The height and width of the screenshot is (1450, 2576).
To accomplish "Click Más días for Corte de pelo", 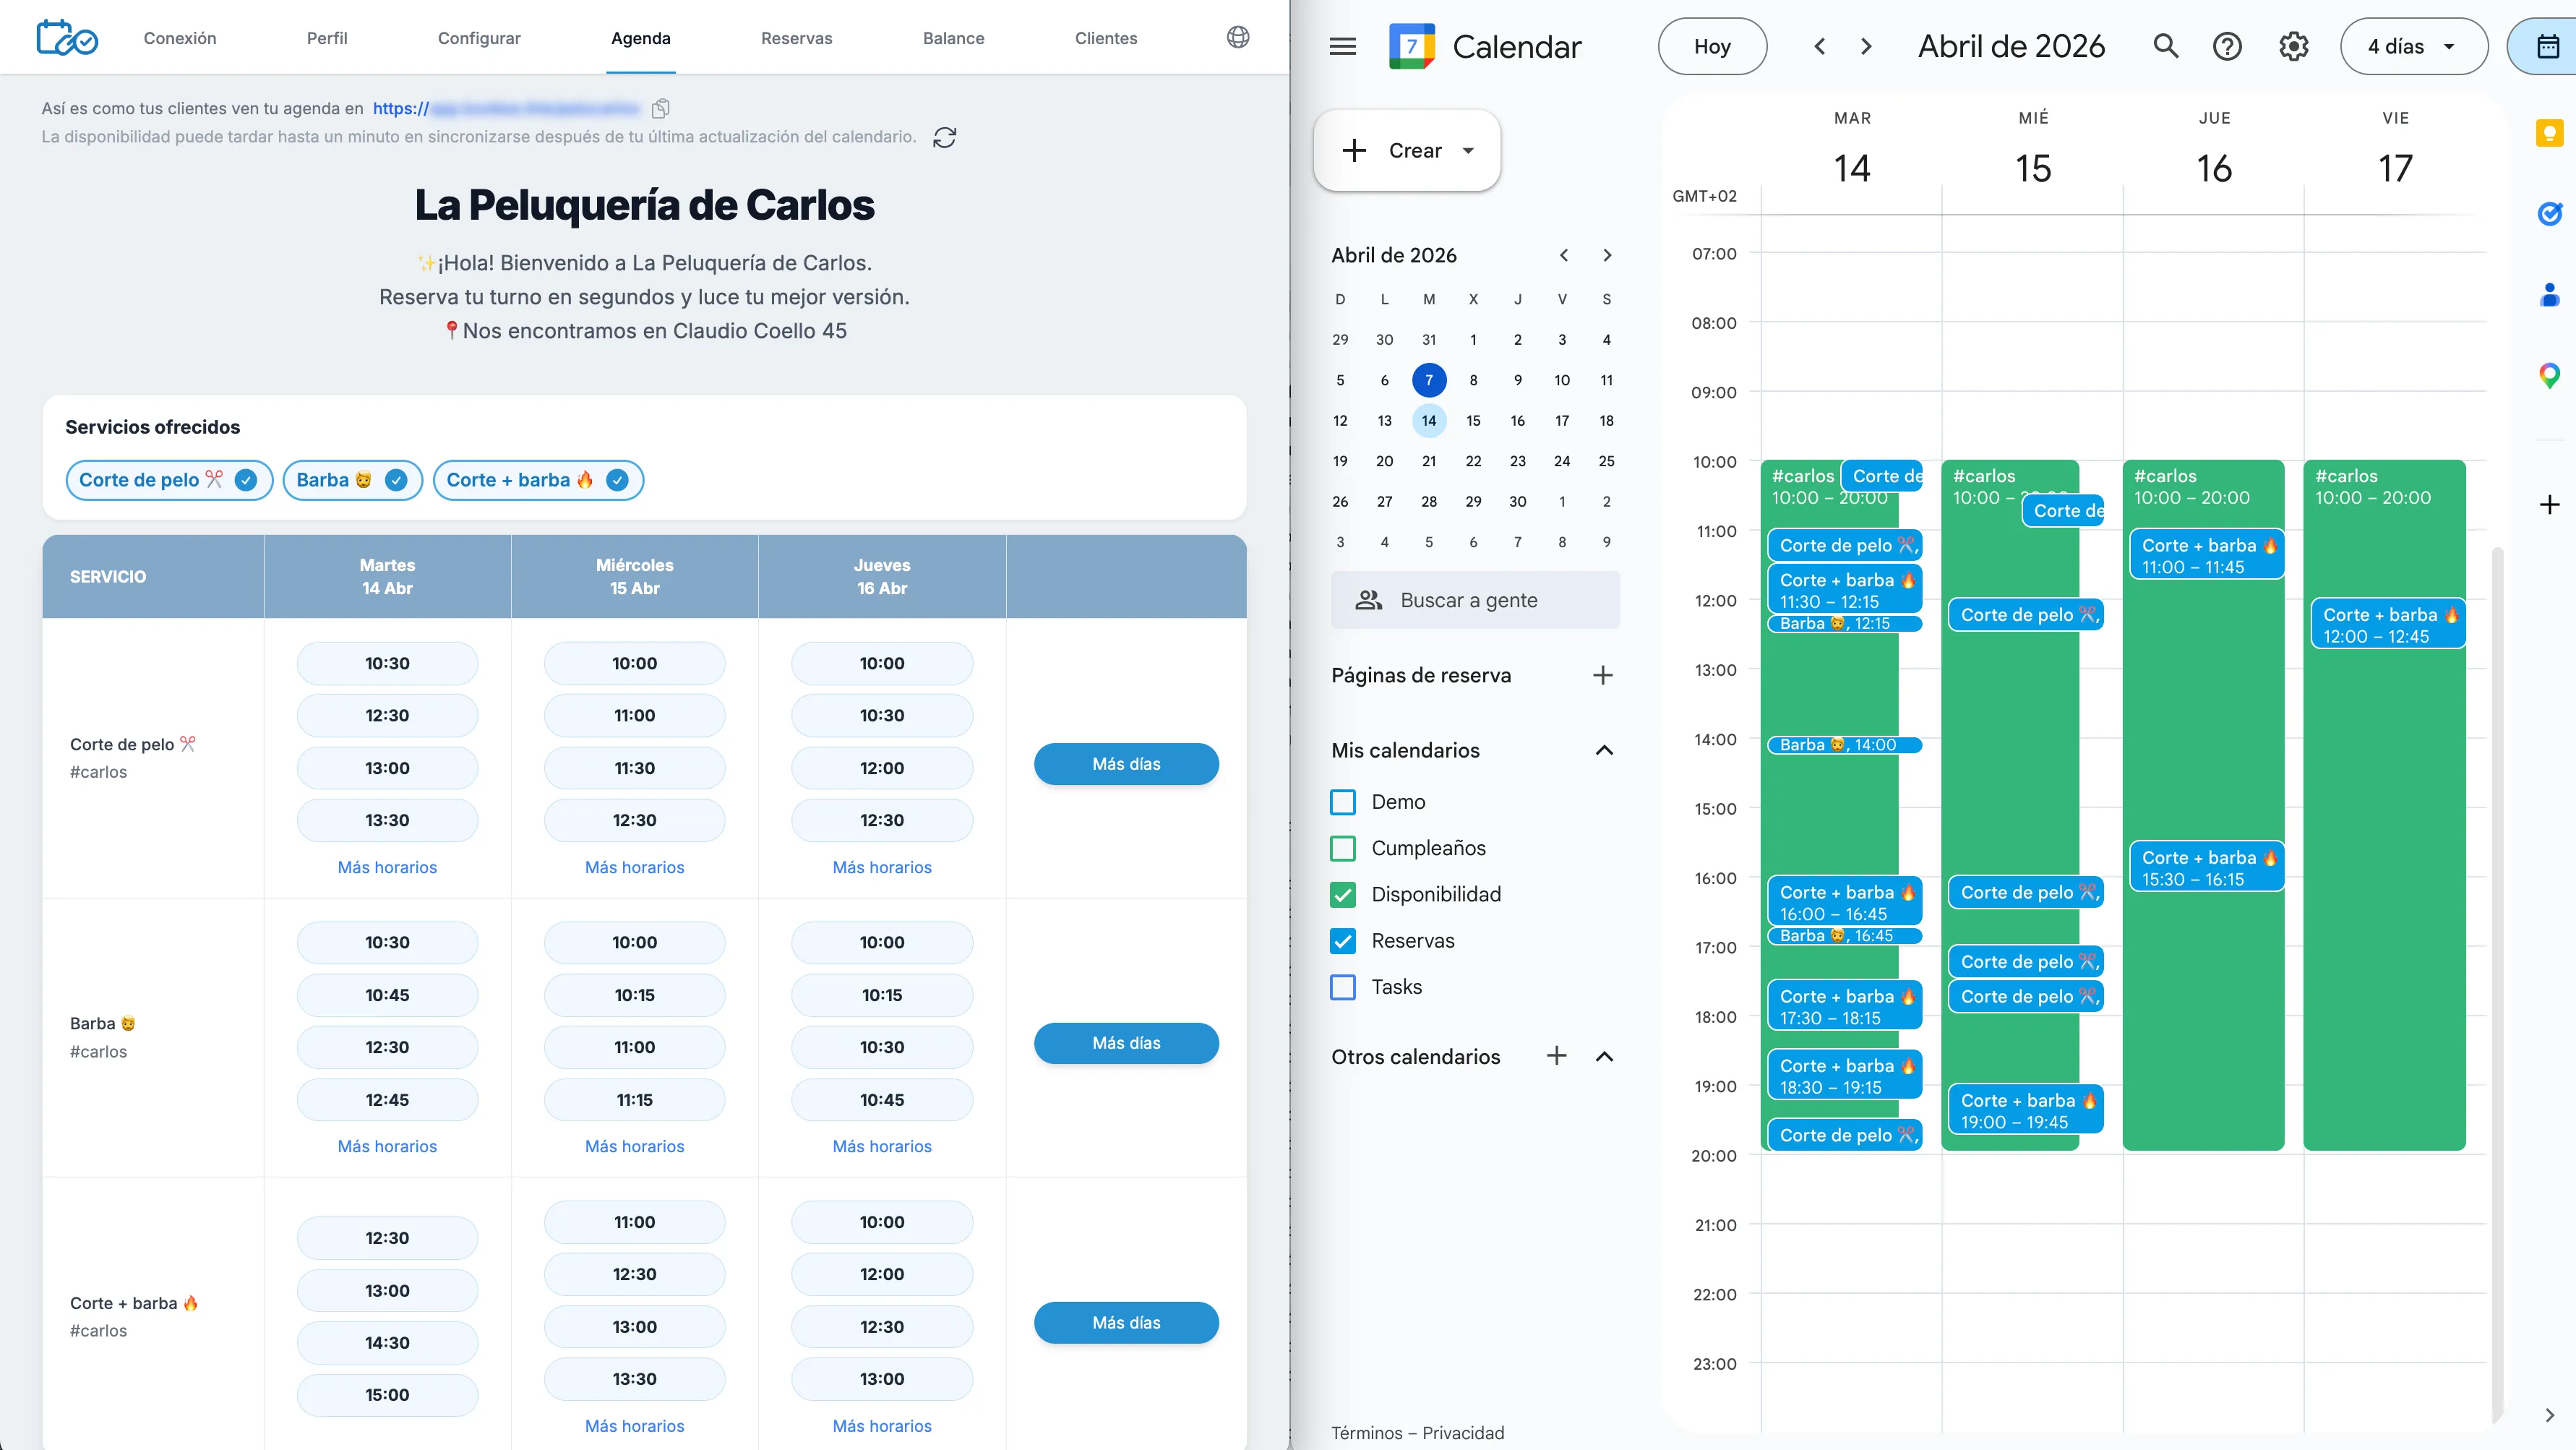I will [1126, 764].
